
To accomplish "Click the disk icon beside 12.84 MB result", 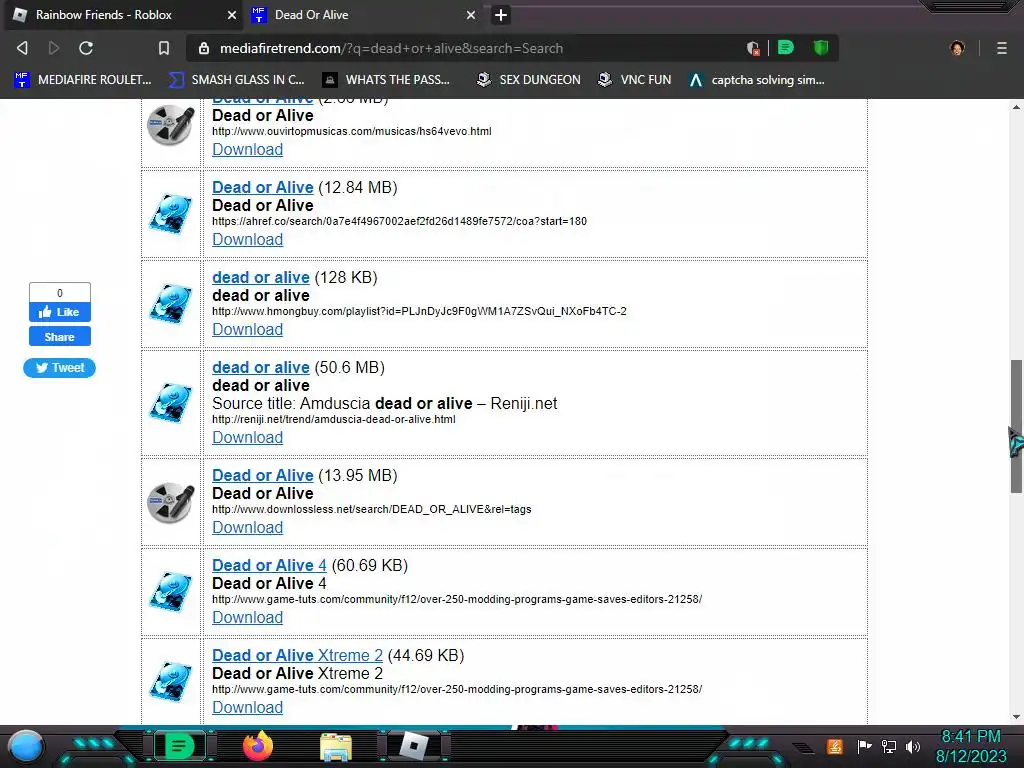I will [170, 214].
